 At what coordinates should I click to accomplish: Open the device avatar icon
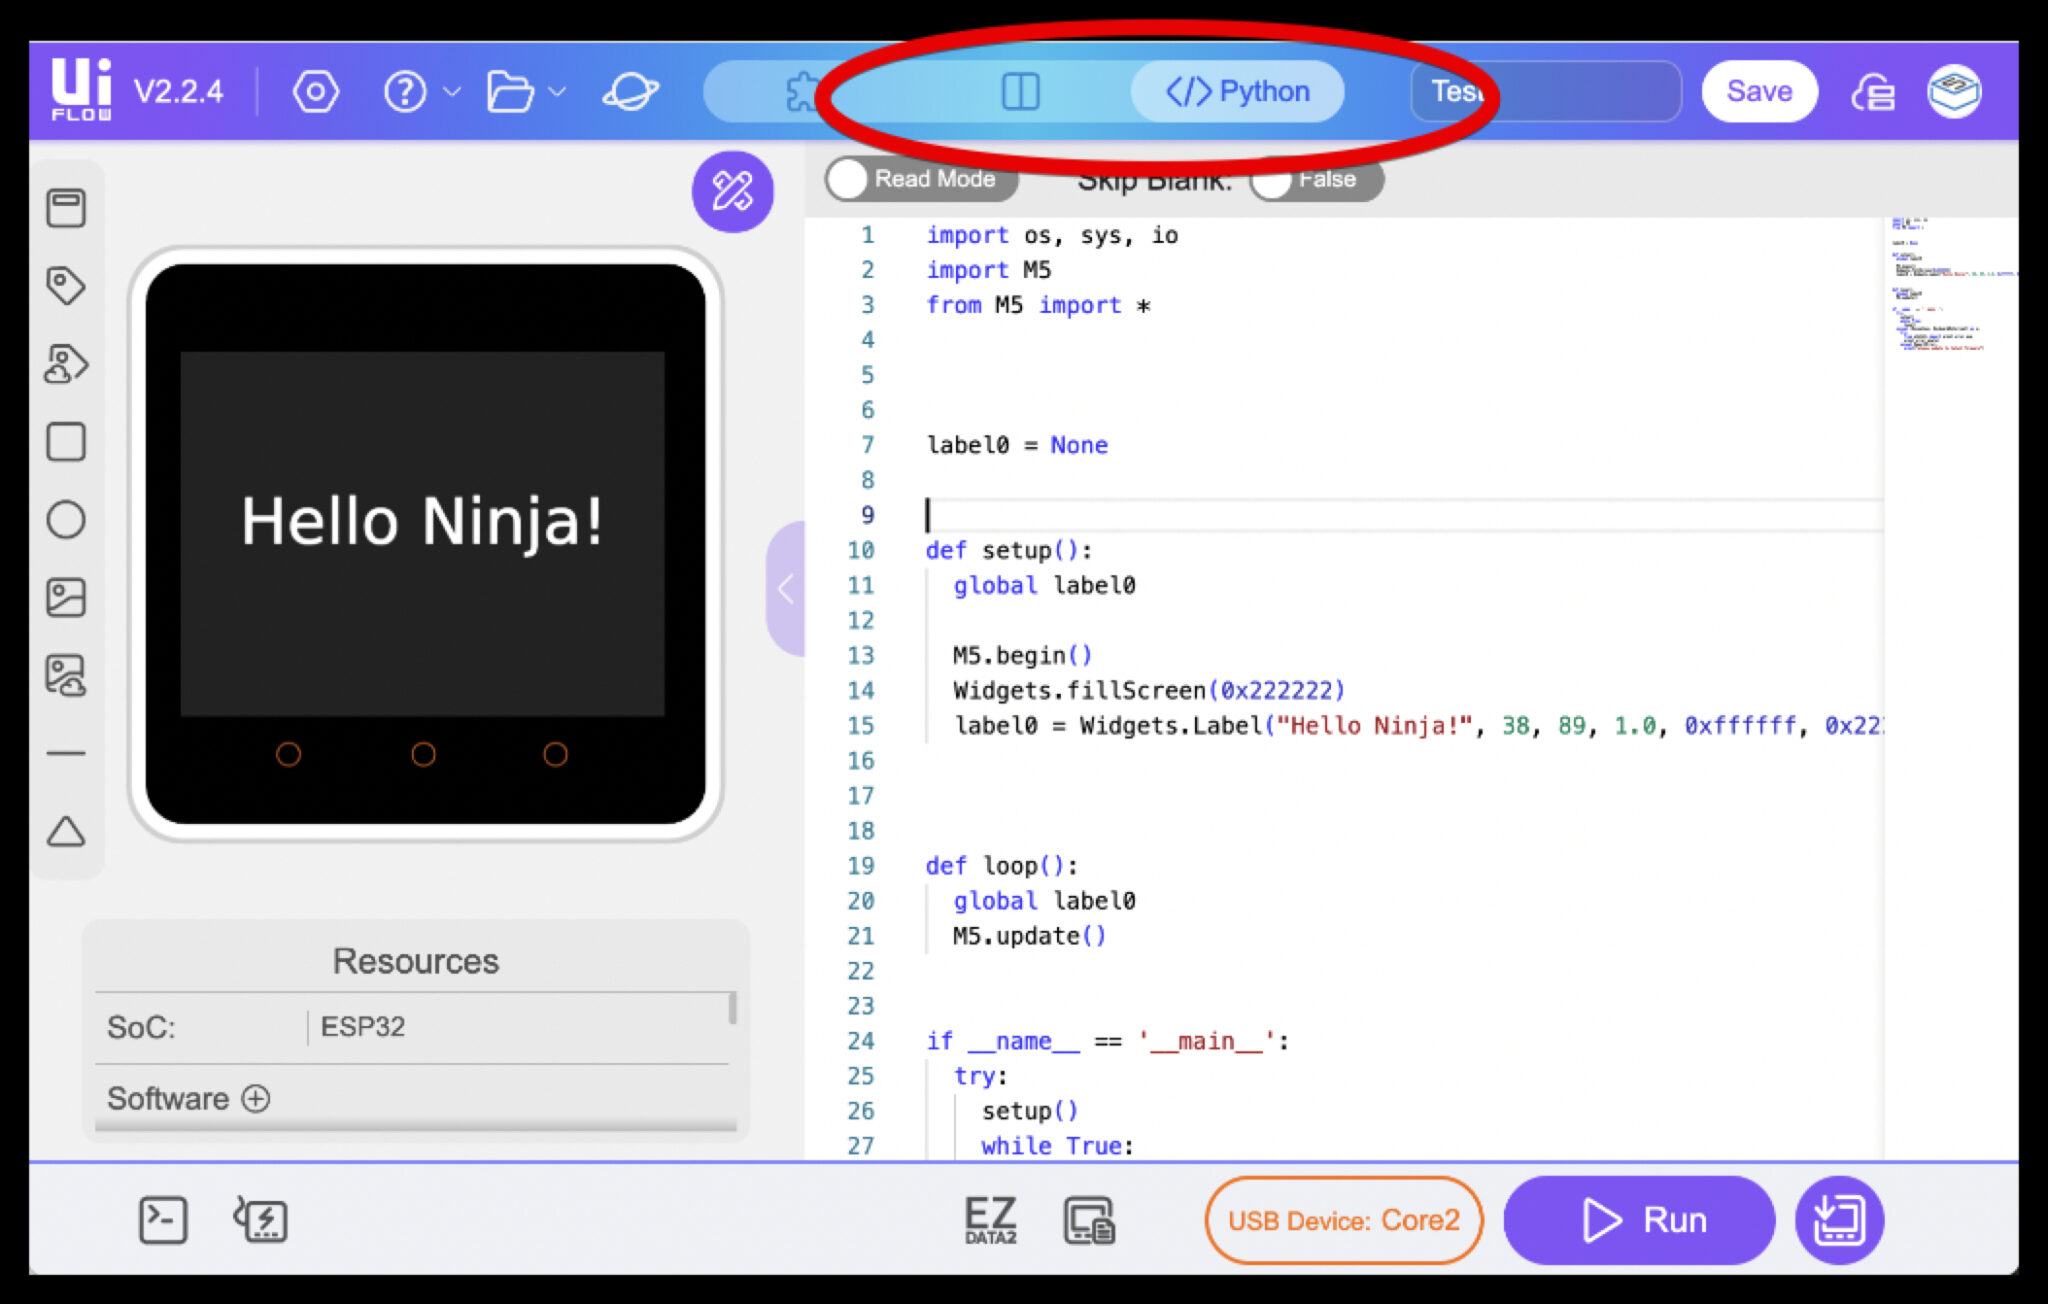[x=1954, y=92]
